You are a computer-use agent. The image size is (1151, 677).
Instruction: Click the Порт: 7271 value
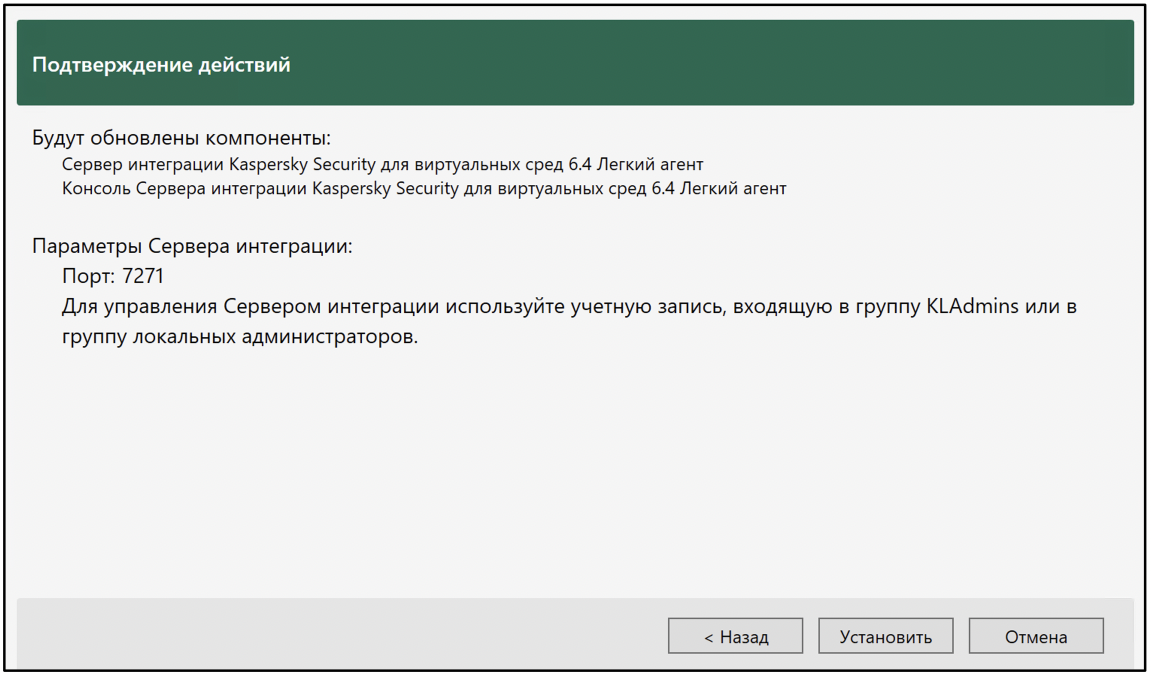[113, 276]
